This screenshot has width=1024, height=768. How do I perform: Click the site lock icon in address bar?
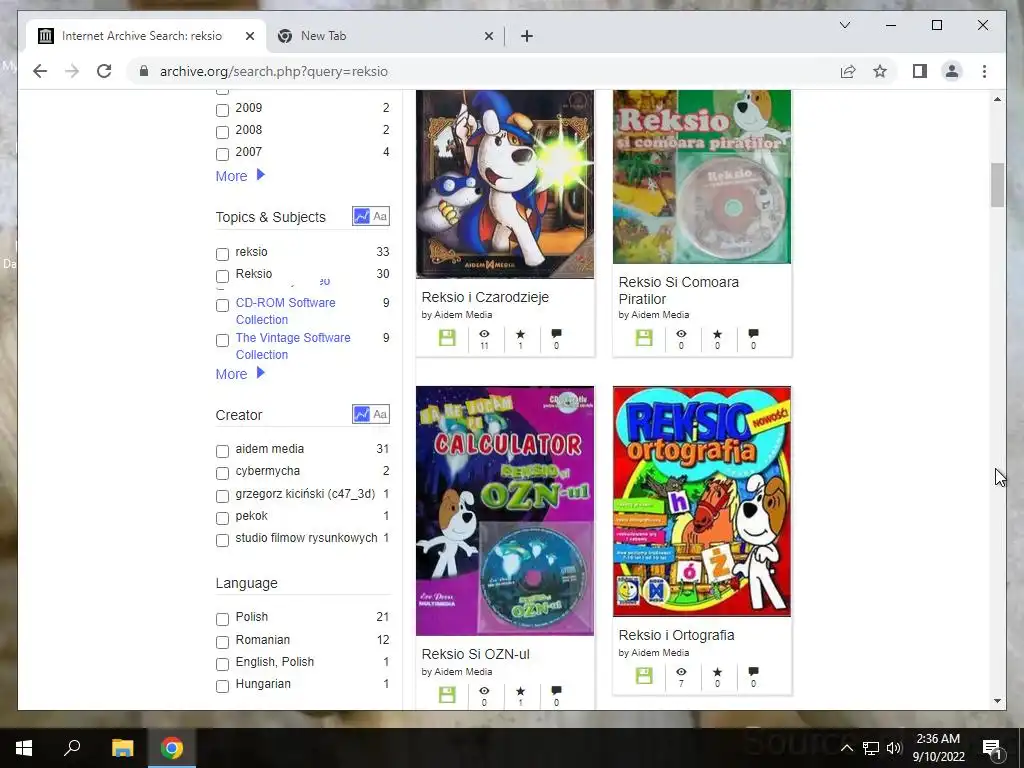(x=144, y=71)
